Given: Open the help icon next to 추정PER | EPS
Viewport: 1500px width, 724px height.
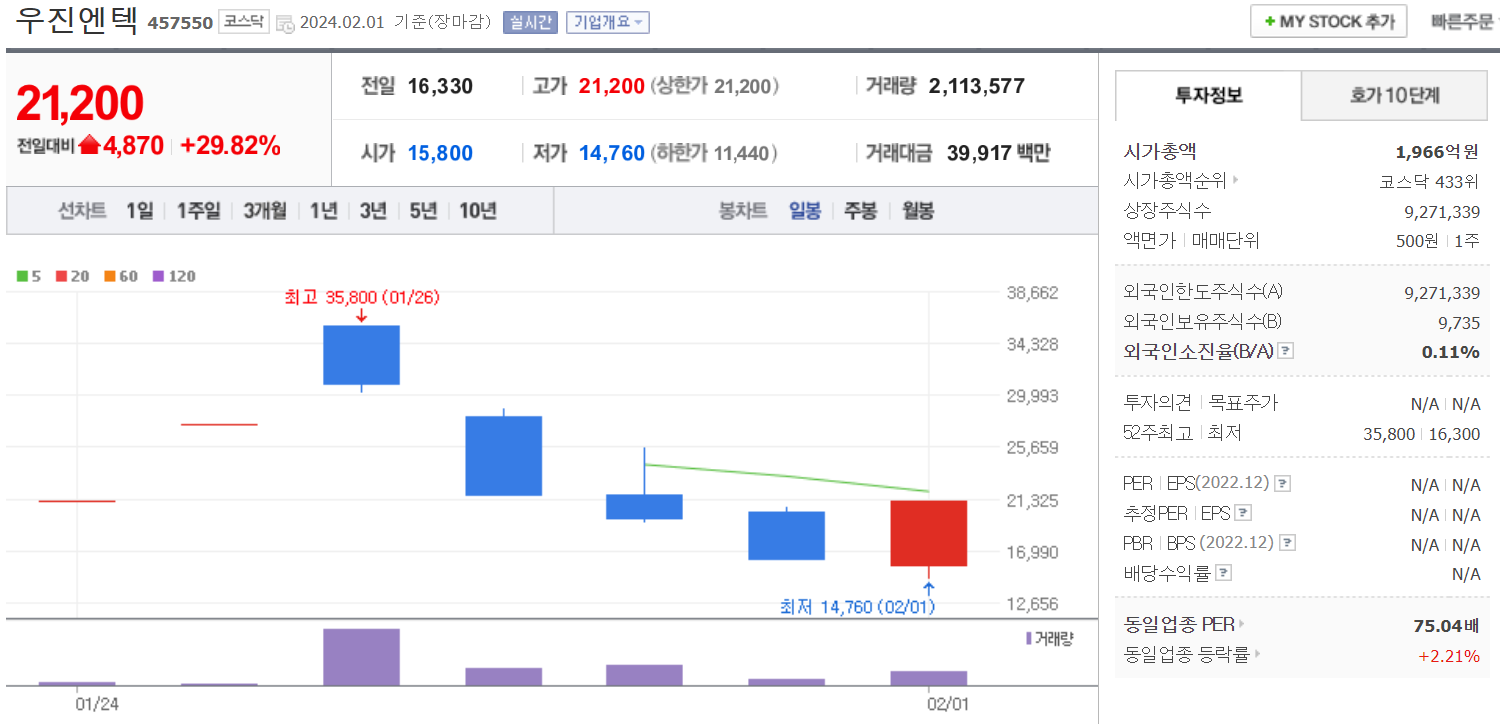Looking at the screenshot, I should pyautogui.click(x=1243, y=514).
